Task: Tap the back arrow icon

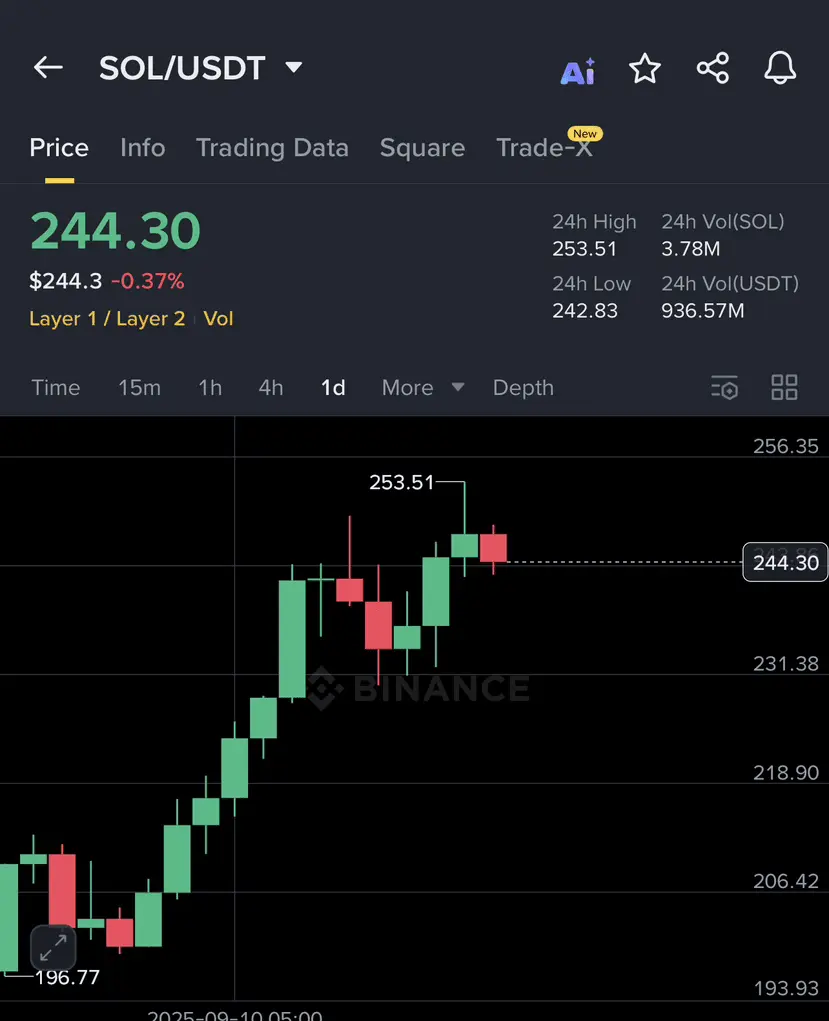Action: (48, 67)
